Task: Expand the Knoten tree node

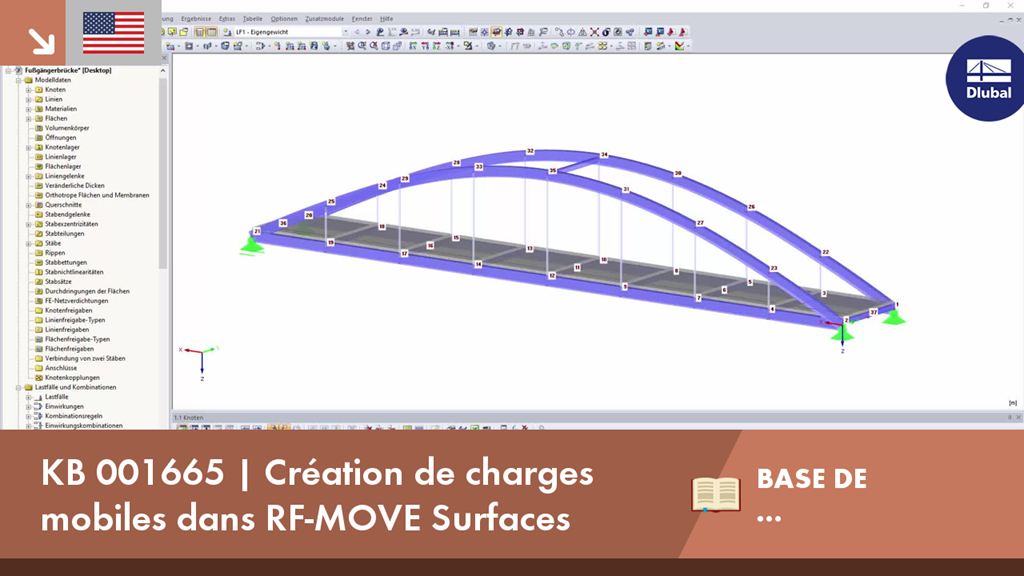Action: tap(28, 90)
